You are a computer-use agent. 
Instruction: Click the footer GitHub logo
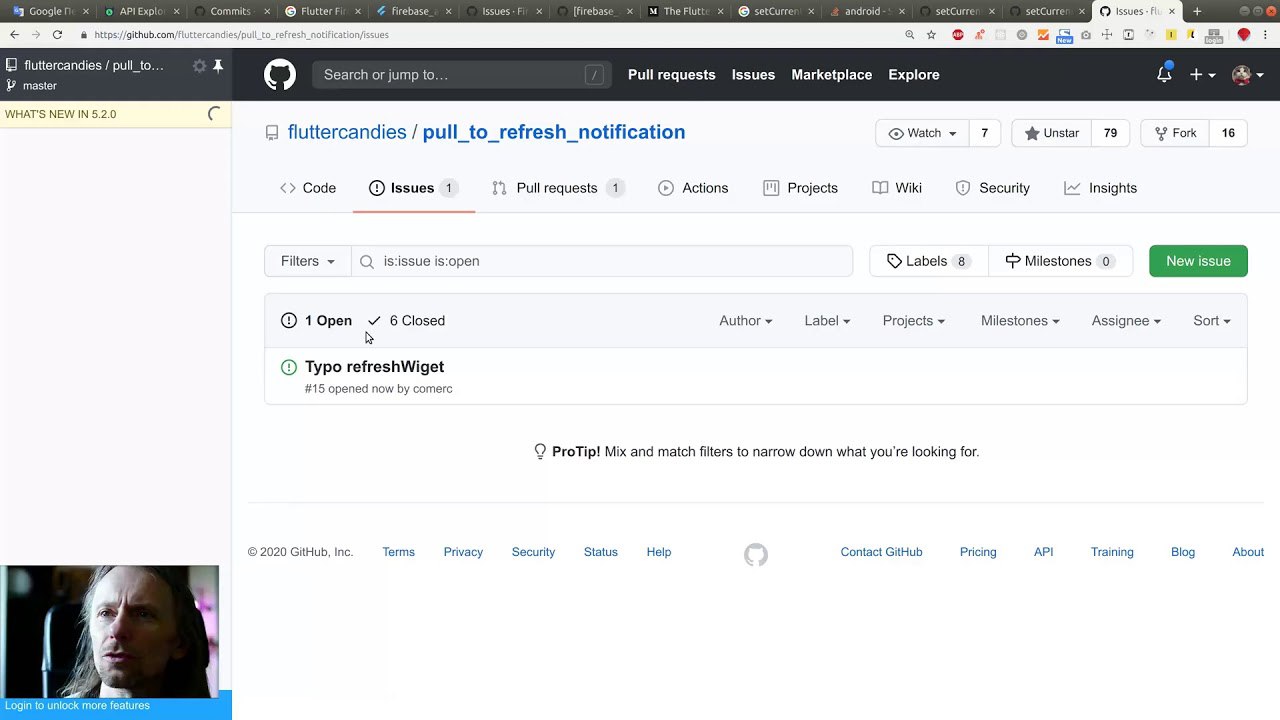tap(756, 554)
